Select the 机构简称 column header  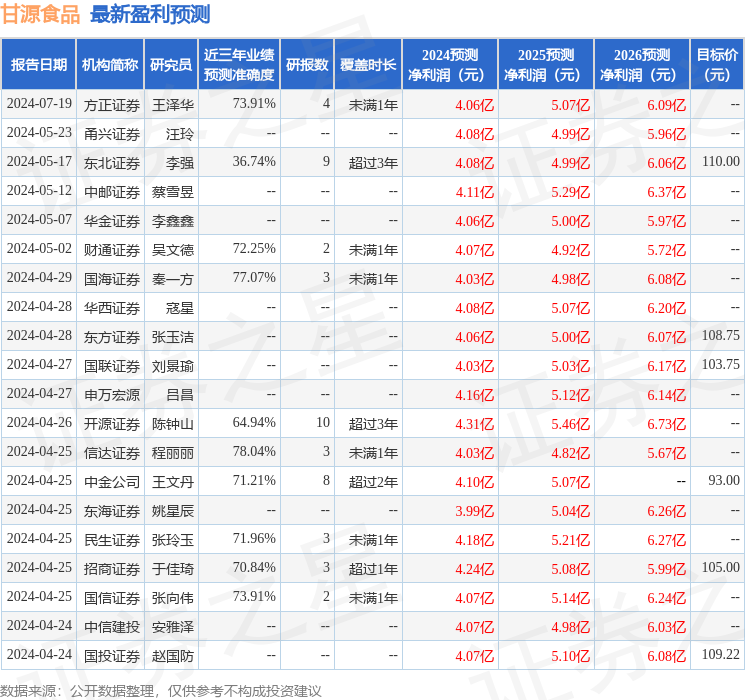click(110, 65)
